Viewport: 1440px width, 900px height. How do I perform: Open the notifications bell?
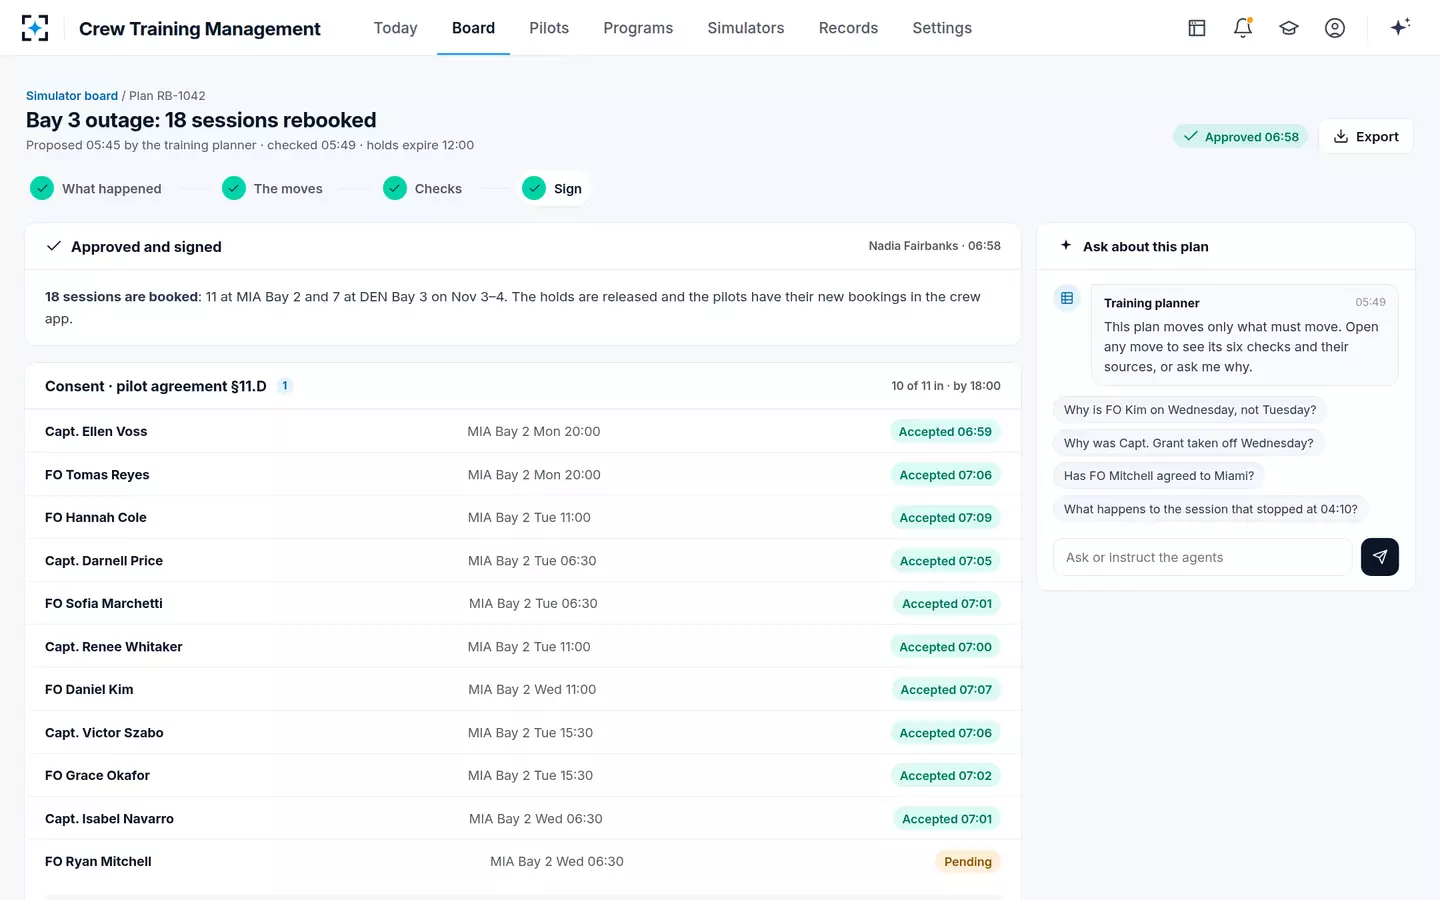tap(1243, 28)
